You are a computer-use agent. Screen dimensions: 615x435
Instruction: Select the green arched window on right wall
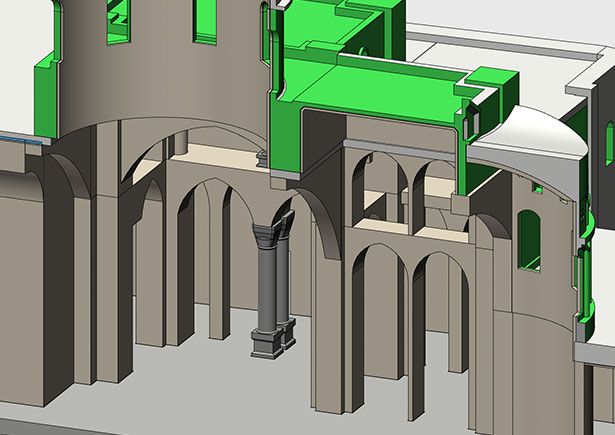click(529, 242)
